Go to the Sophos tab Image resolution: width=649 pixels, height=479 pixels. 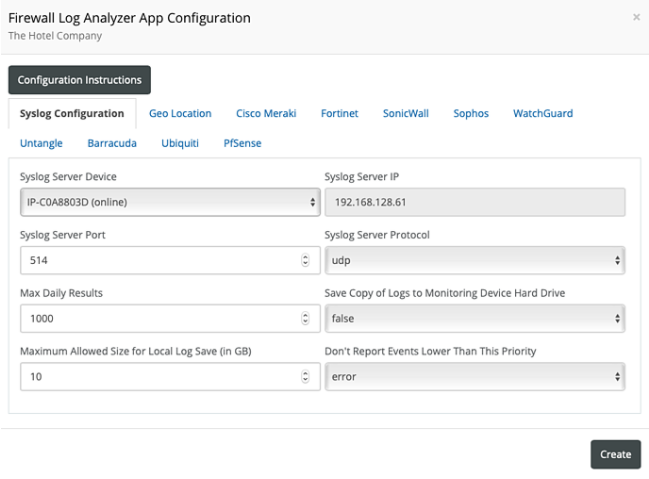(x=471, y=113)
